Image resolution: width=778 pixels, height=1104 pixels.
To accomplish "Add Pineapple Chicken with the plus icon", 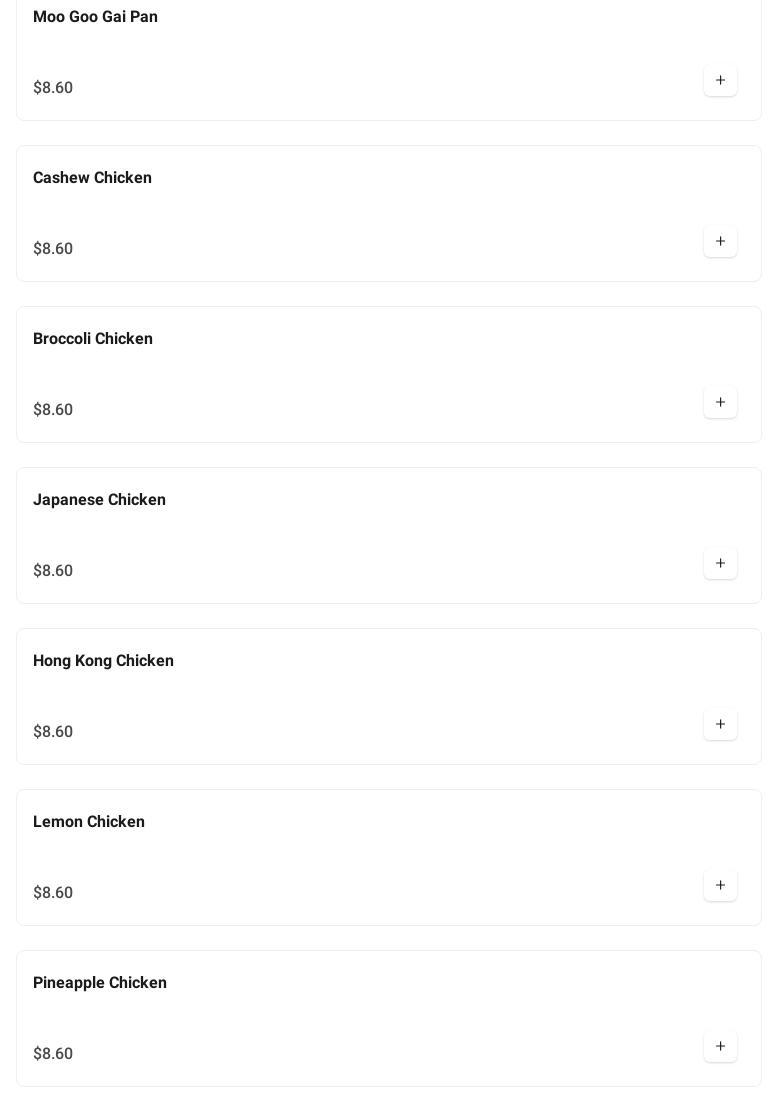I will tap(720, 1046).
